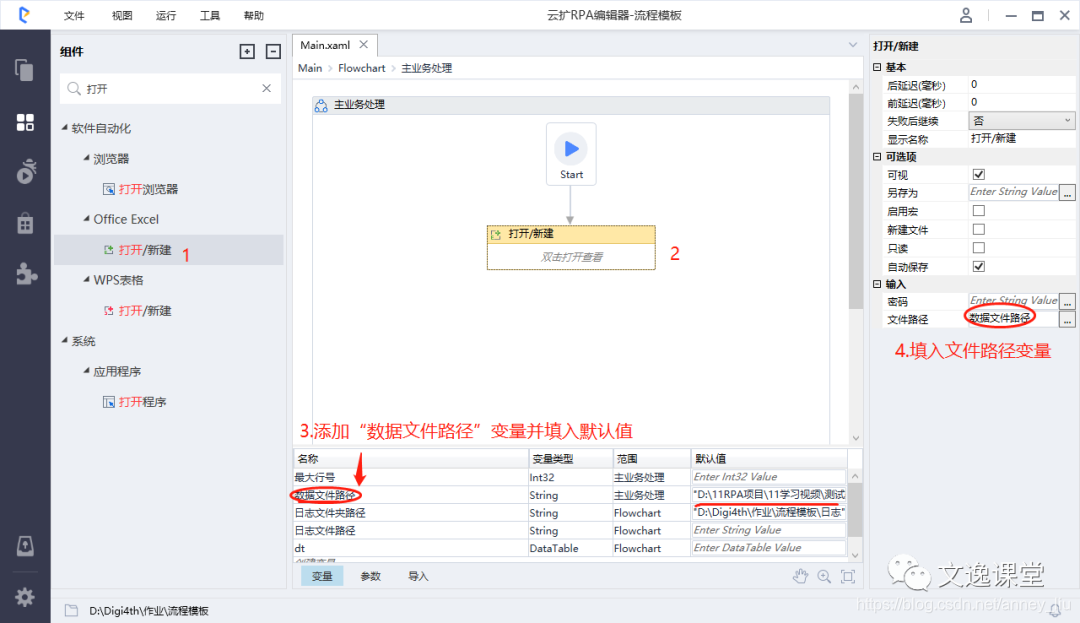Open the settings gear in sidebar

point(25,597)
